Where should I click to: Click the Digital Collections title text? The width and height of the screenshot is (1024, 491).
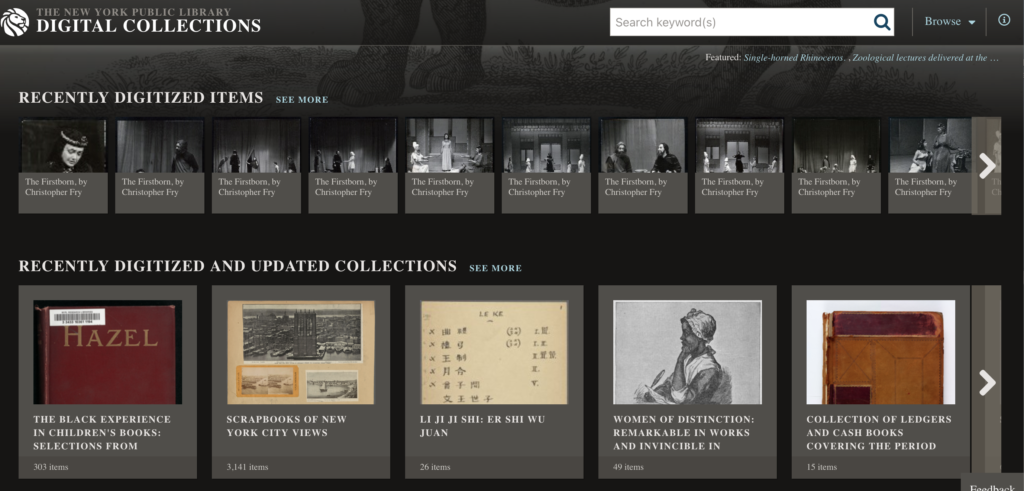coord(148,26)
